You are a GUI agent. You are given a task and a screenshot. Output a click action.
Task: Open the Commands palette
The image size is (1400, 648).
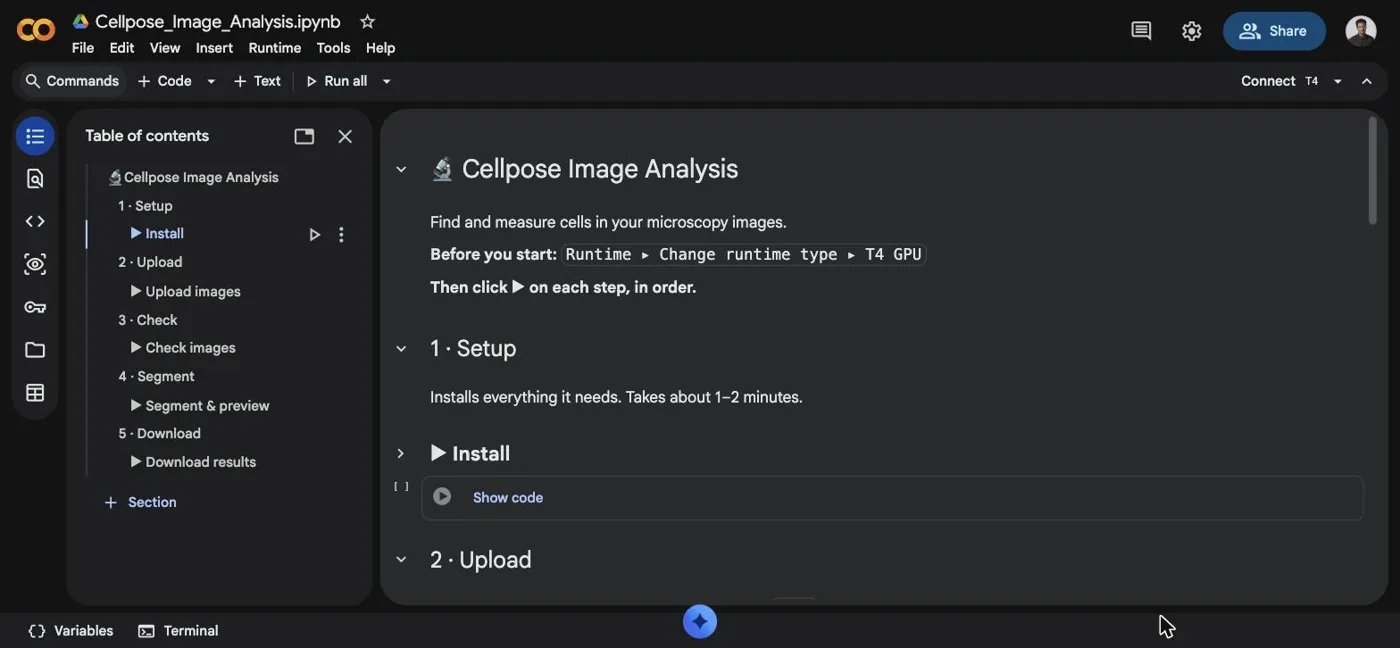72,81
